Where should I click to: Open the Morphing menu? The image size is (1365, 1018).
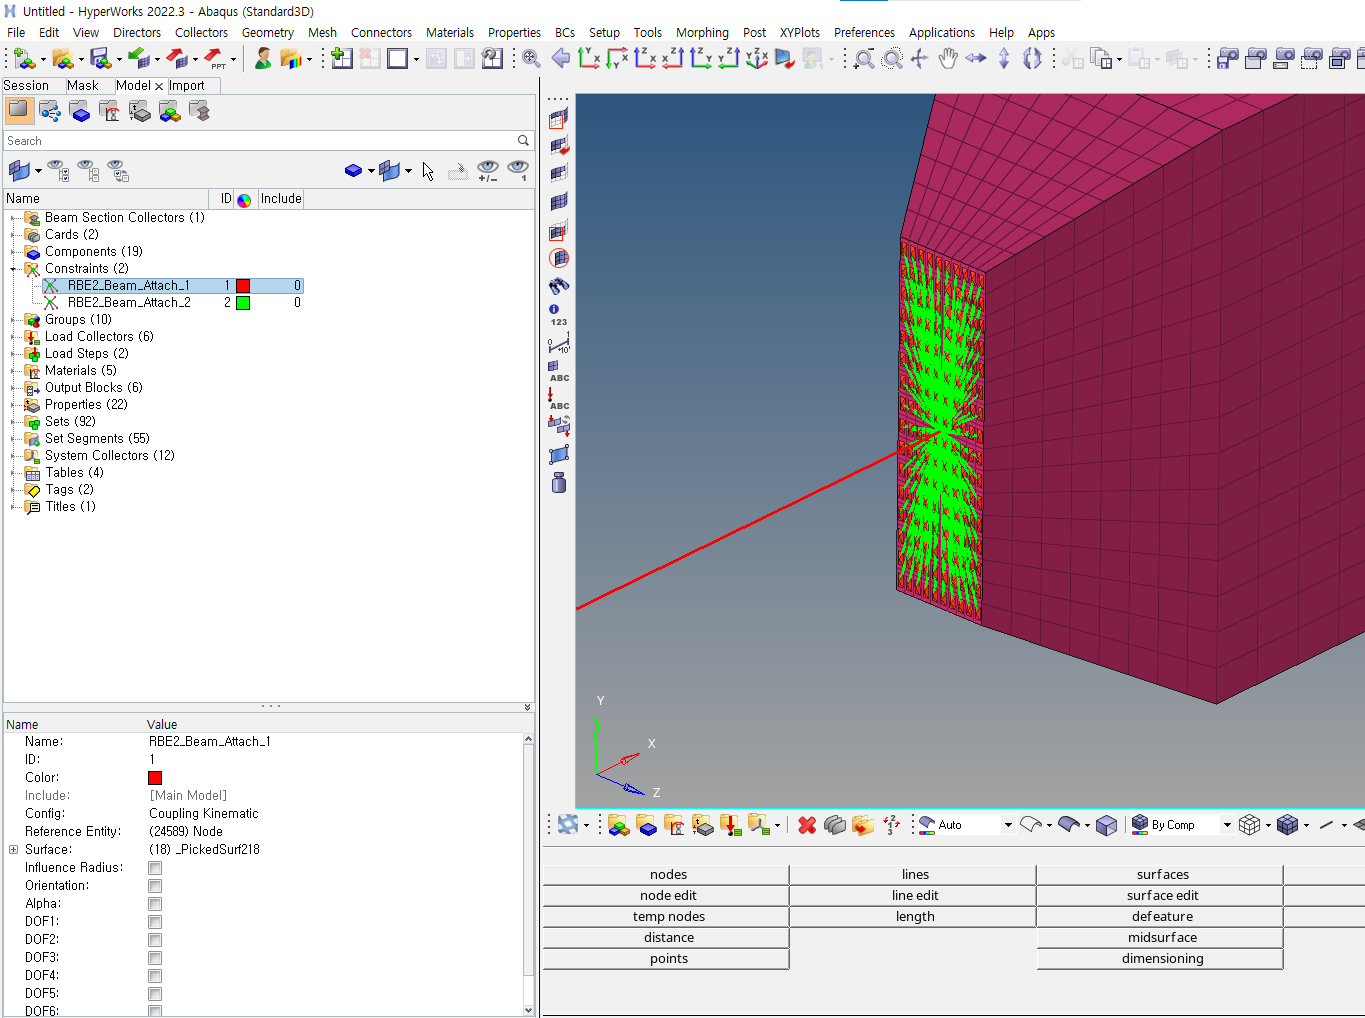tap(703, 32)
